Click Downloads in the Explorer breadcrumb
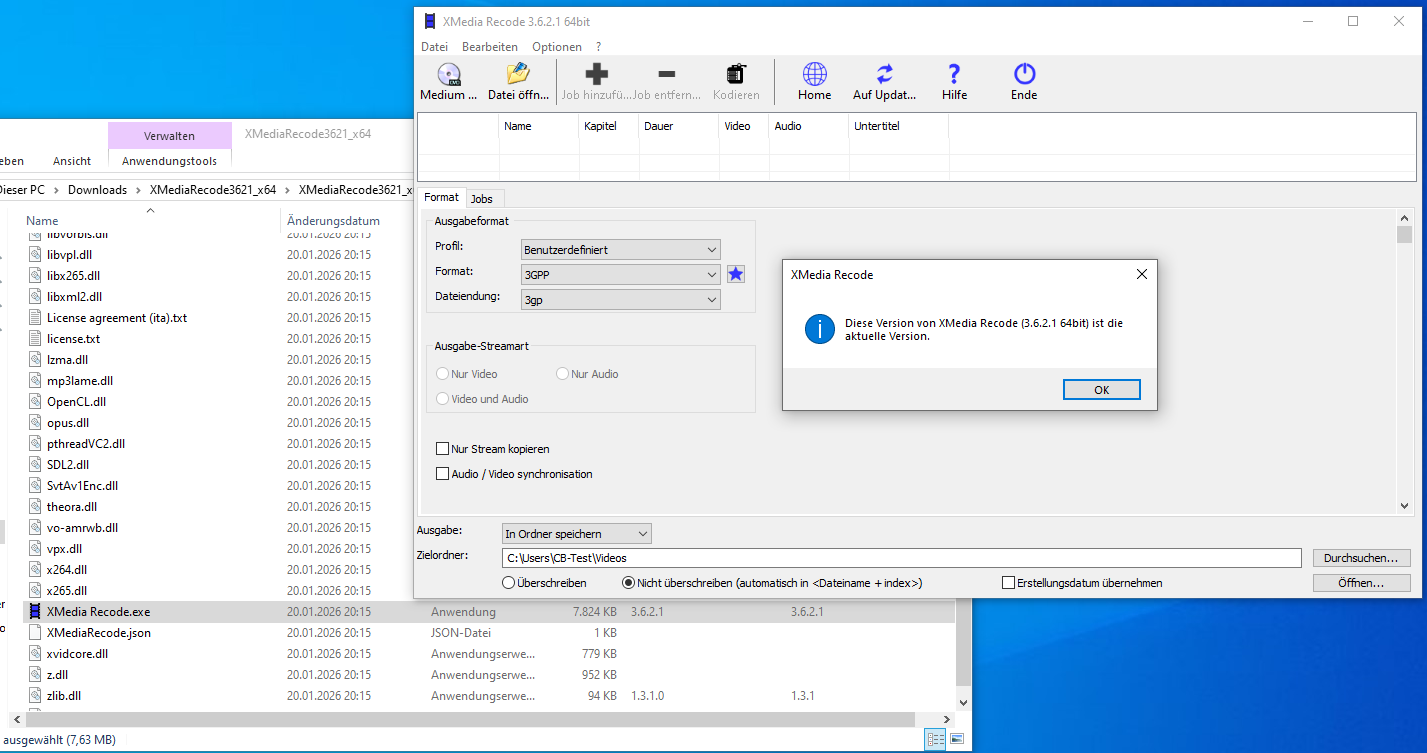This screenshot has width=1427, height=753. tap(97, 189)
